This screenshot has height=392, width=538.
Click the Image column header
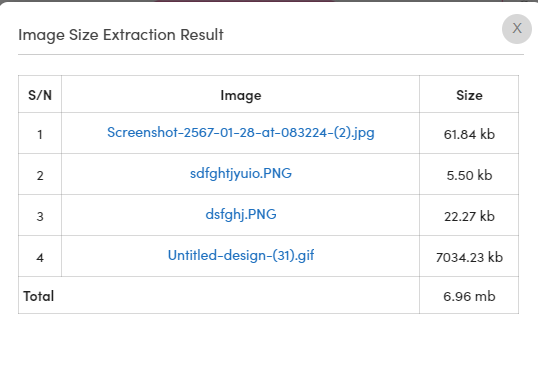tap(241, 95)
